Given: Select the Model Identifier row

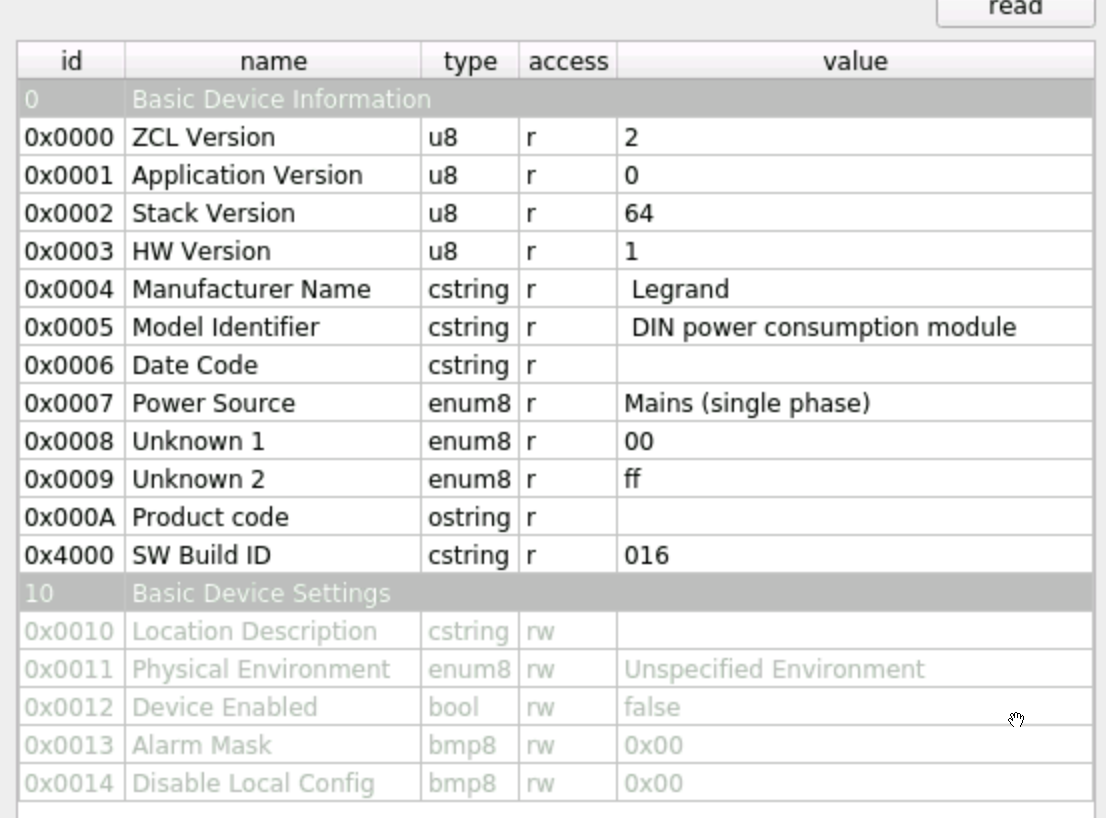Looking at the screenshot, I should [556, 328].
